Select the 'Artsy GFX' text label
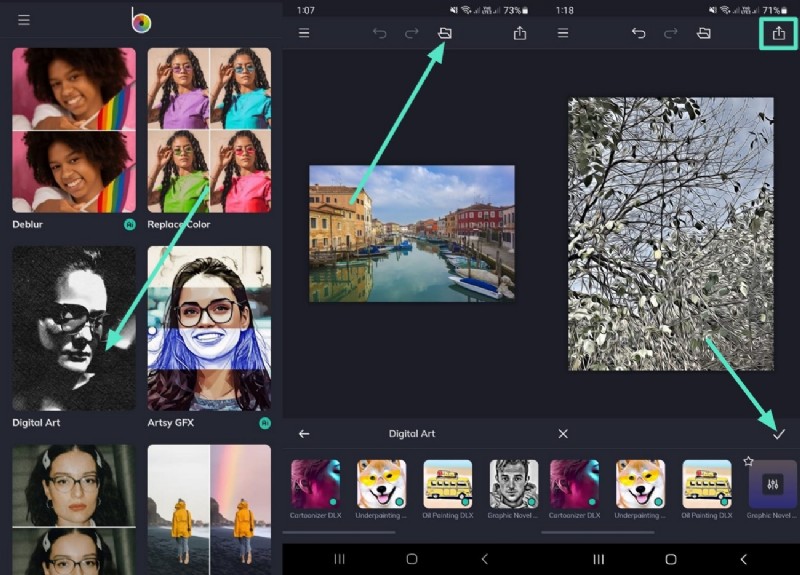Viewport: 800px width, 575px height. [170, 422]
